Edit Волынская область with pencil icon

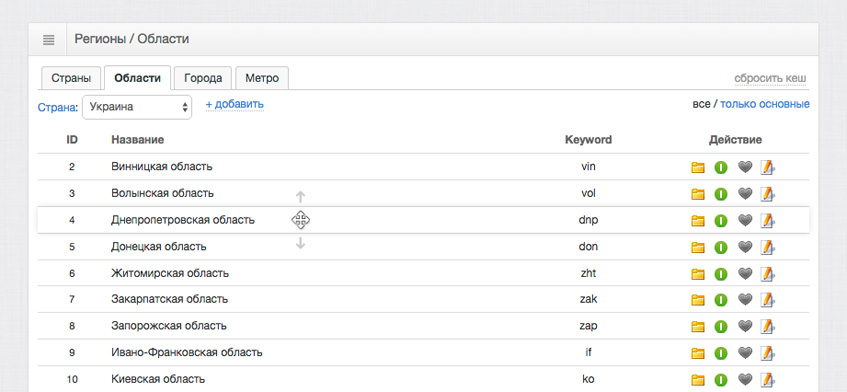[x=767, y=194]
